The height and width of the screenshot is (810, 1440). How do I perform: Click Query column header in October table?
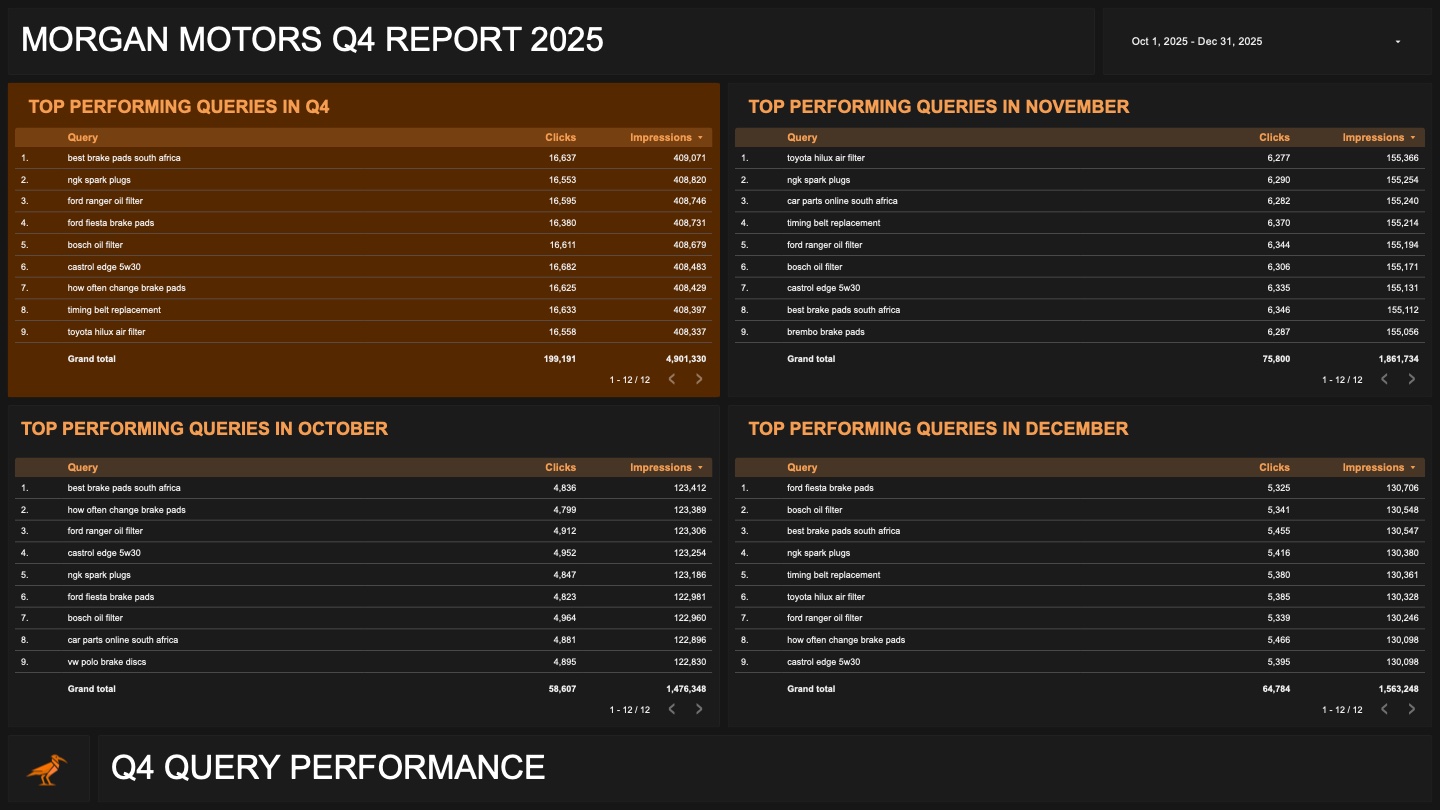coord(83,468)
